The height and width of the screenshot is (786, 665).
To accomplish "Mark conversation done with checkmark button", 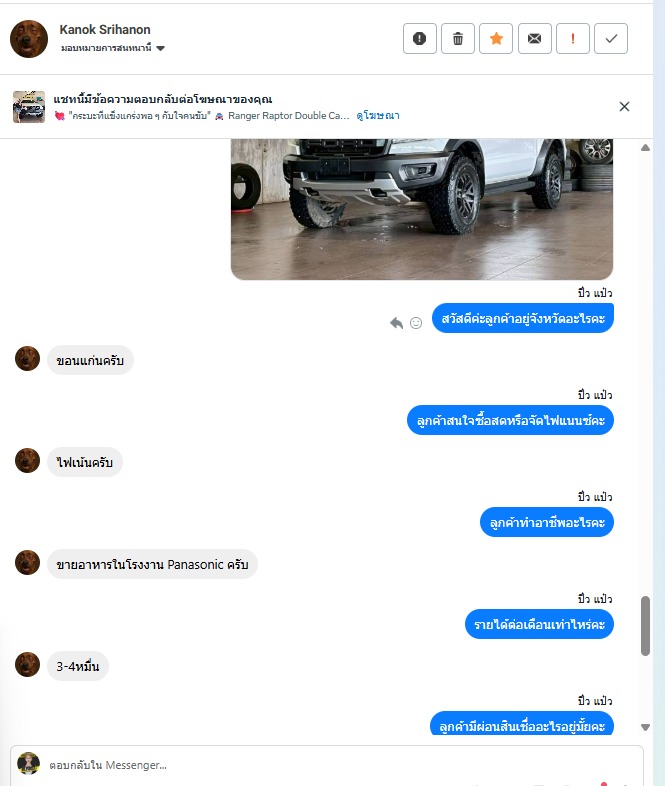I will pyautogui.click(x=610, y=39).
